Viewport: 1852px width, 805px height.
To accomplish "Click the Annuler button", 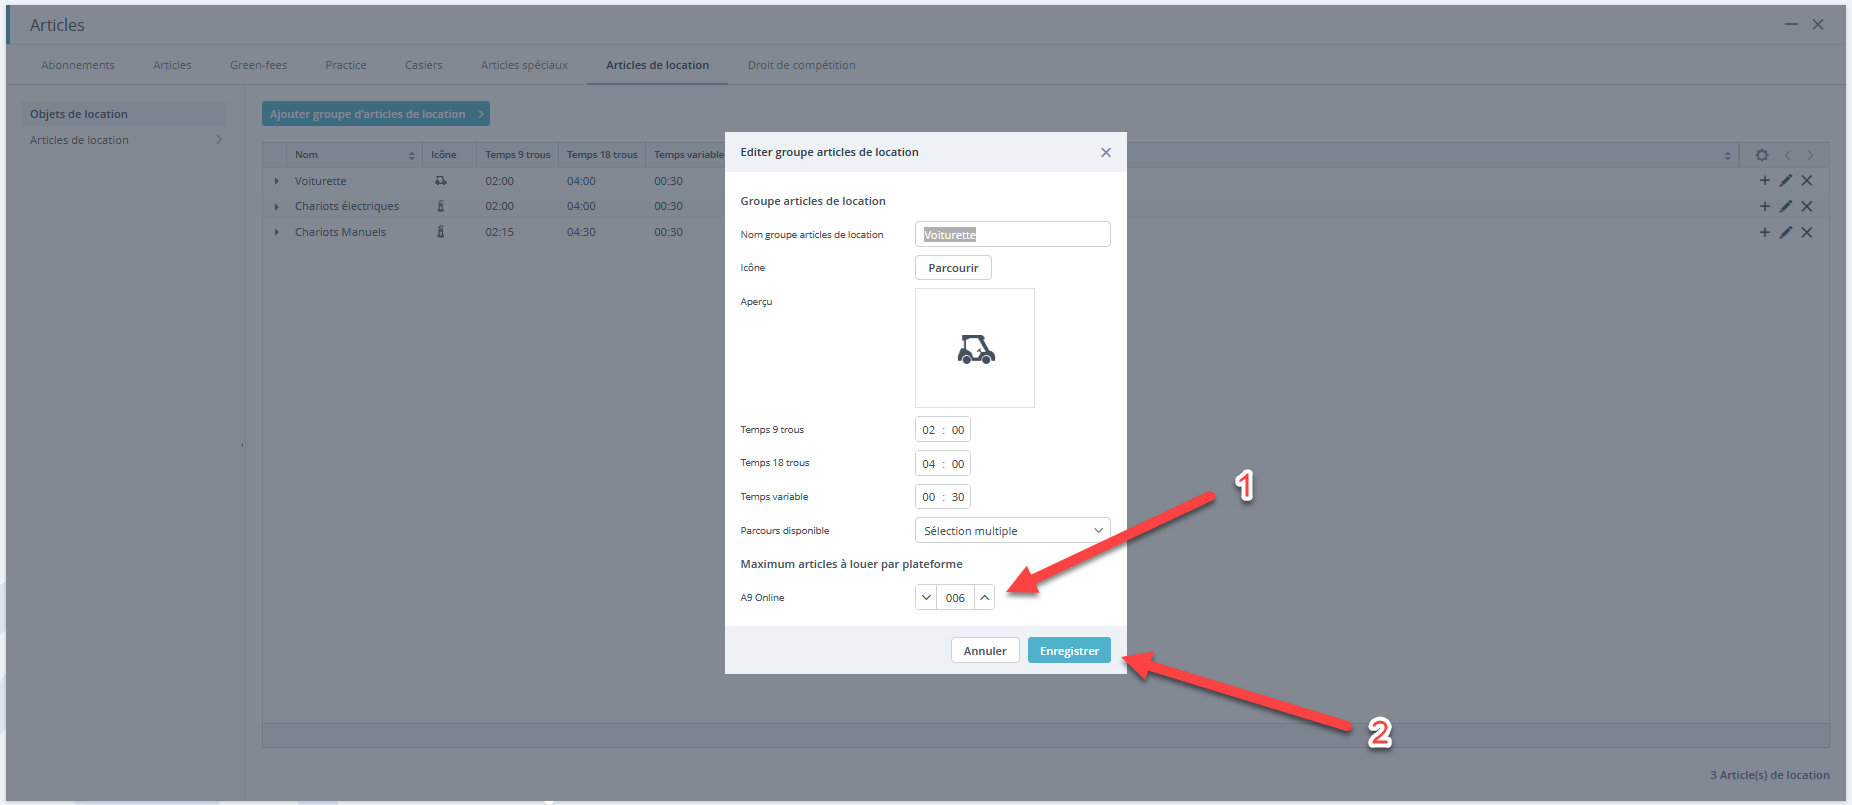I will tap(985, 650).
